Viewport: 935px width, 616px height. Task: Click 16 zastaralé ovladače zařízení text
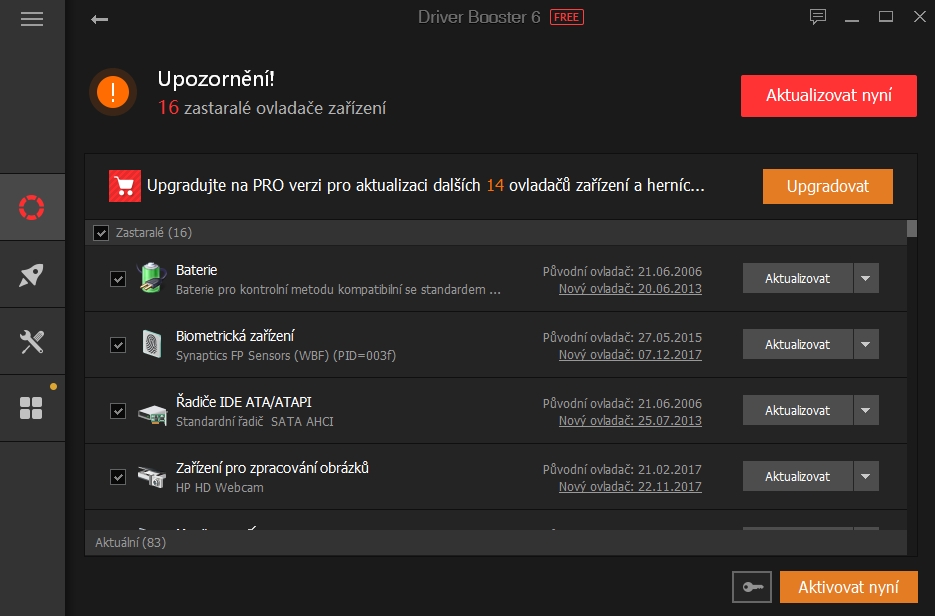point(272,108)
